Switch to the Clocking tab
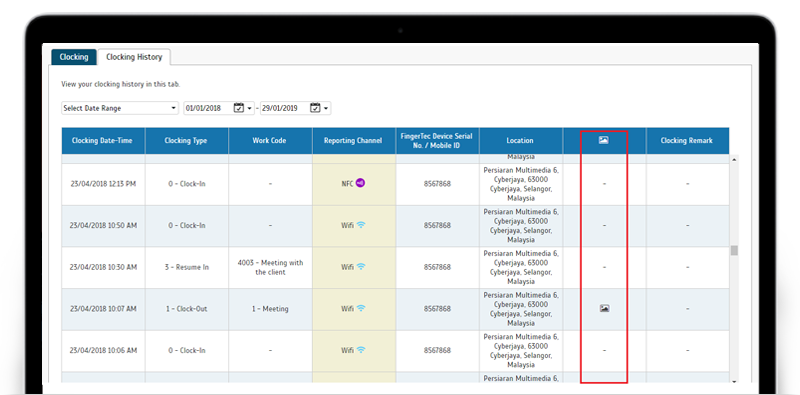 [x=74, y=57]
